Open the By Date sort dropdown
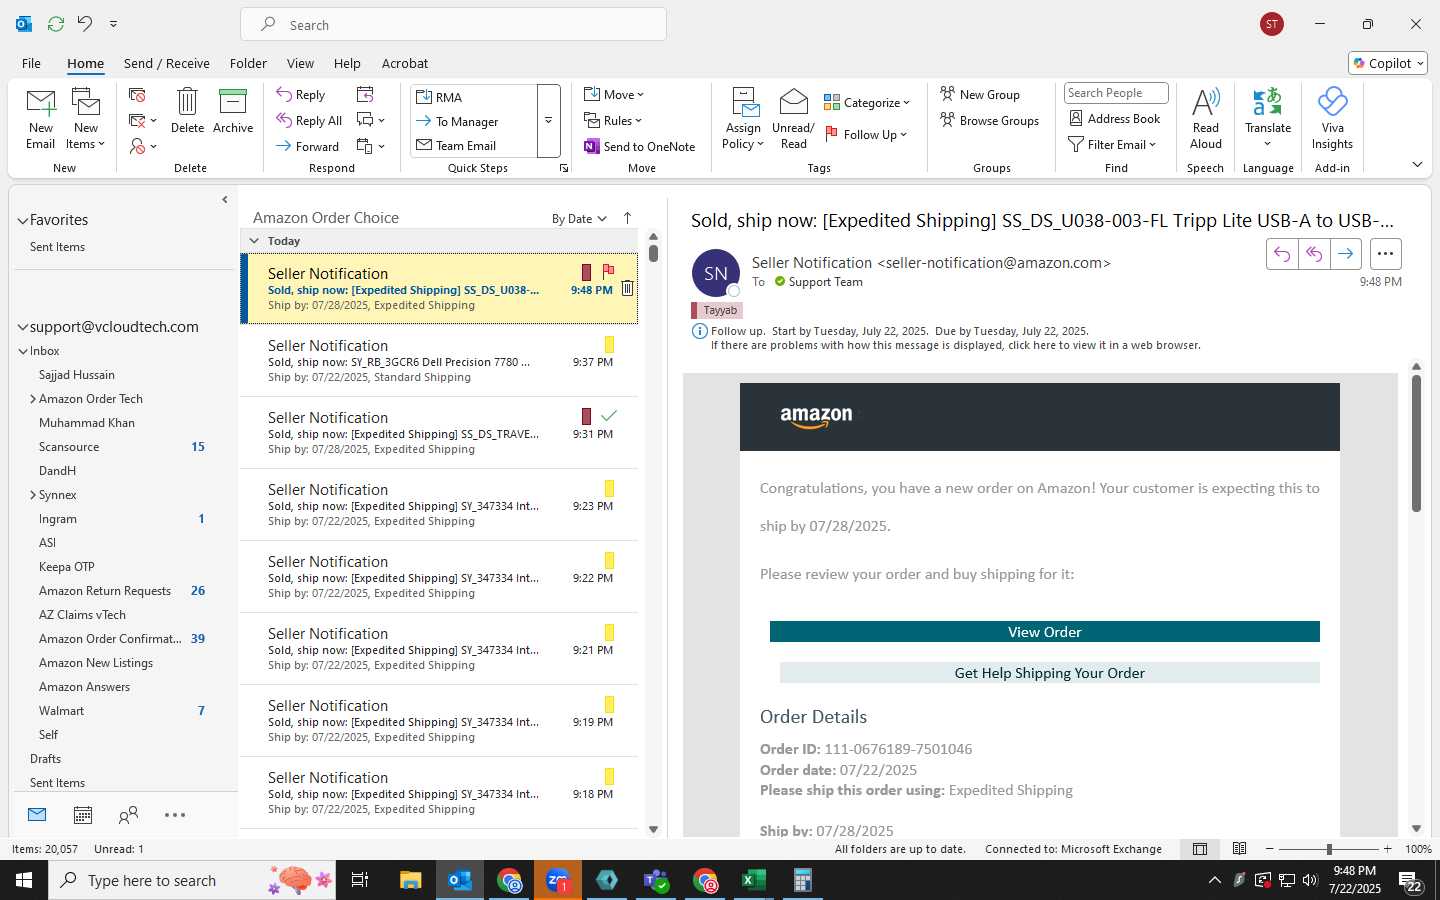This screenshot has width=1440, height=900. click(579, 219)
